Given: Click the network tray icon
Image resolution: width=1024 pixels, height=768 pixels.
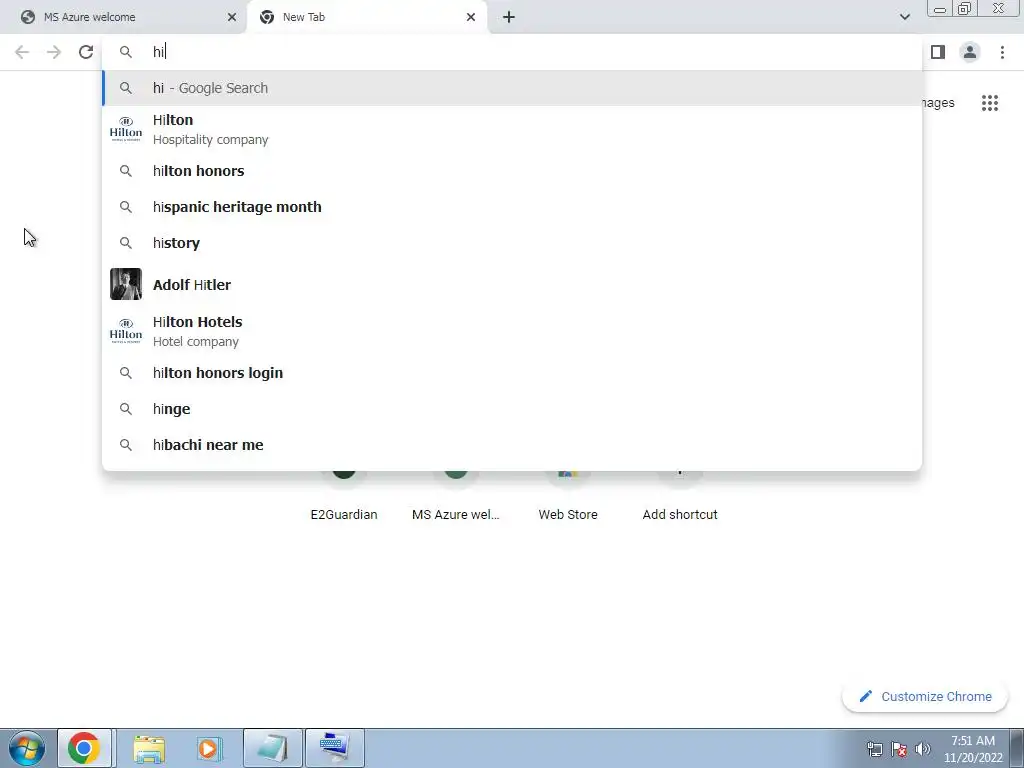Looking at the screenshot, I should pyautogui.click(x=874, y=749).
